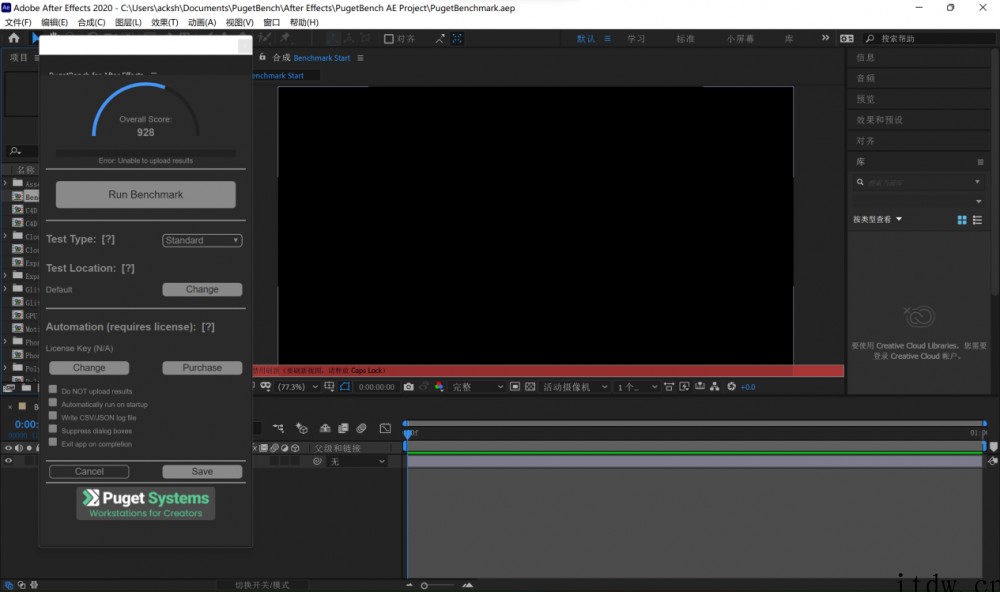
Task: Open the 效果(T) menu
Action: [x=165, y=22]
